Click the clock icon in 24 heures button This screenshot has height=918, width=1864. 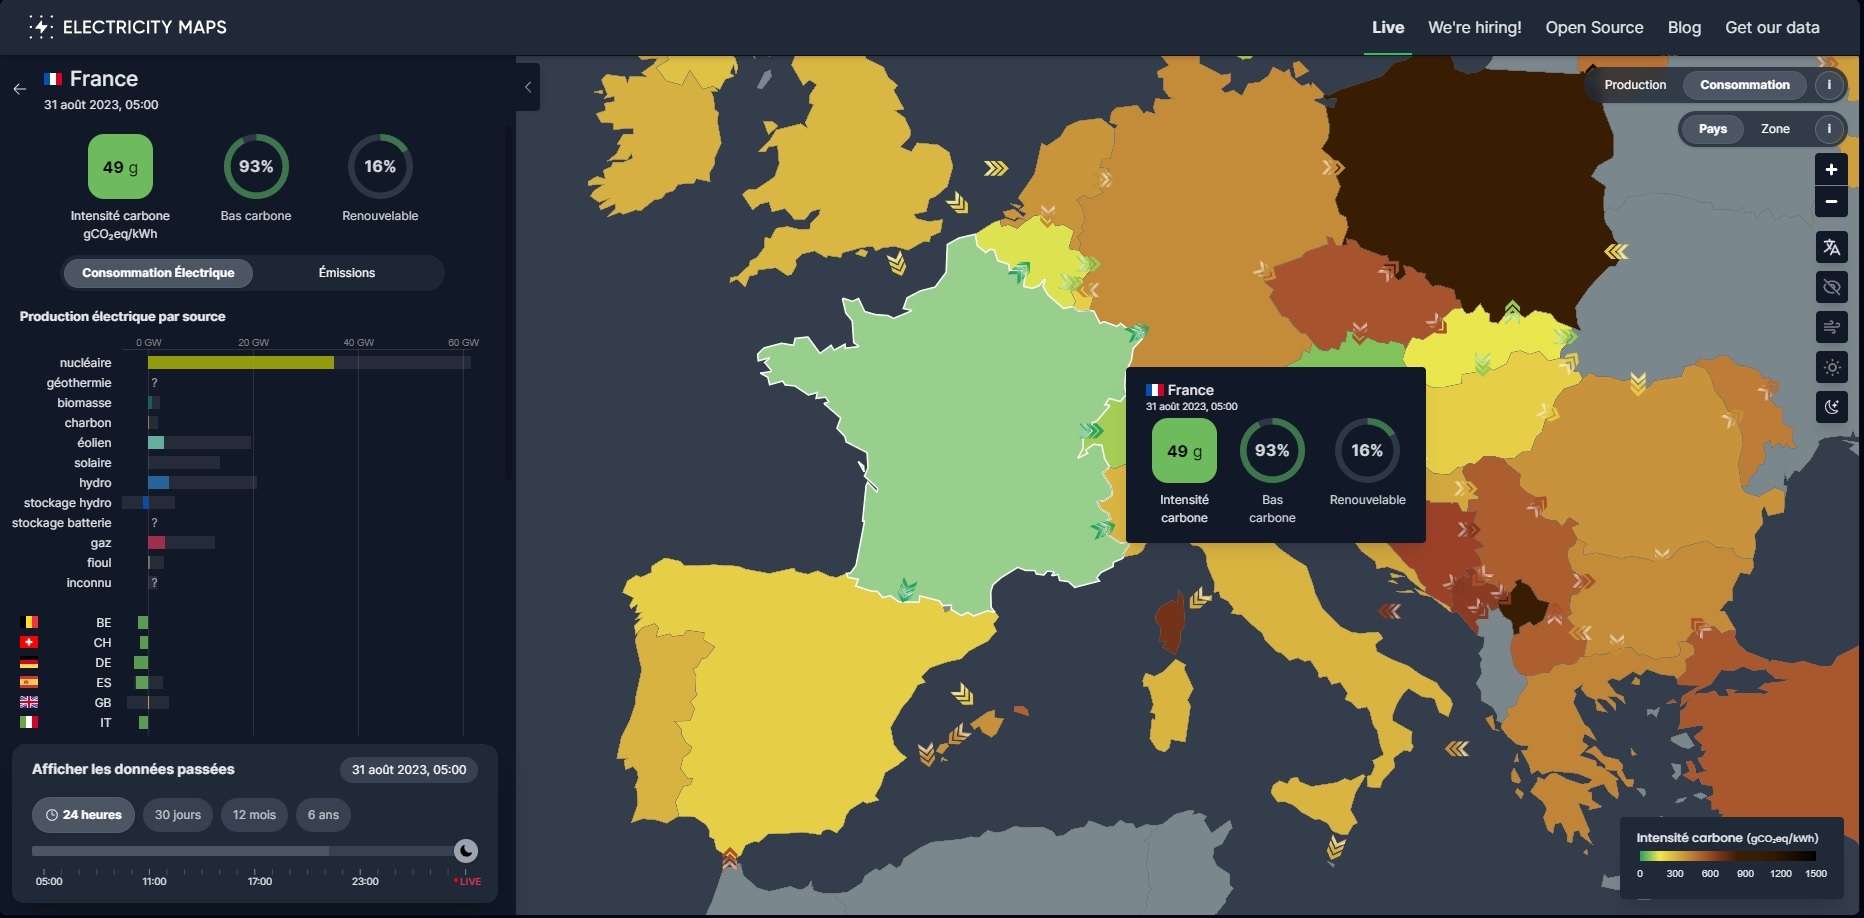52,815
